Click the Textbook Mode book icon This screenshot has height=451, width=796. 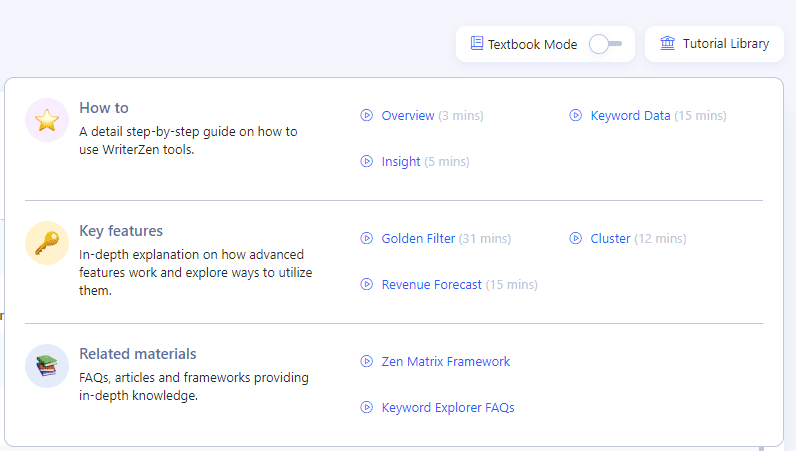tap(477, 43)
